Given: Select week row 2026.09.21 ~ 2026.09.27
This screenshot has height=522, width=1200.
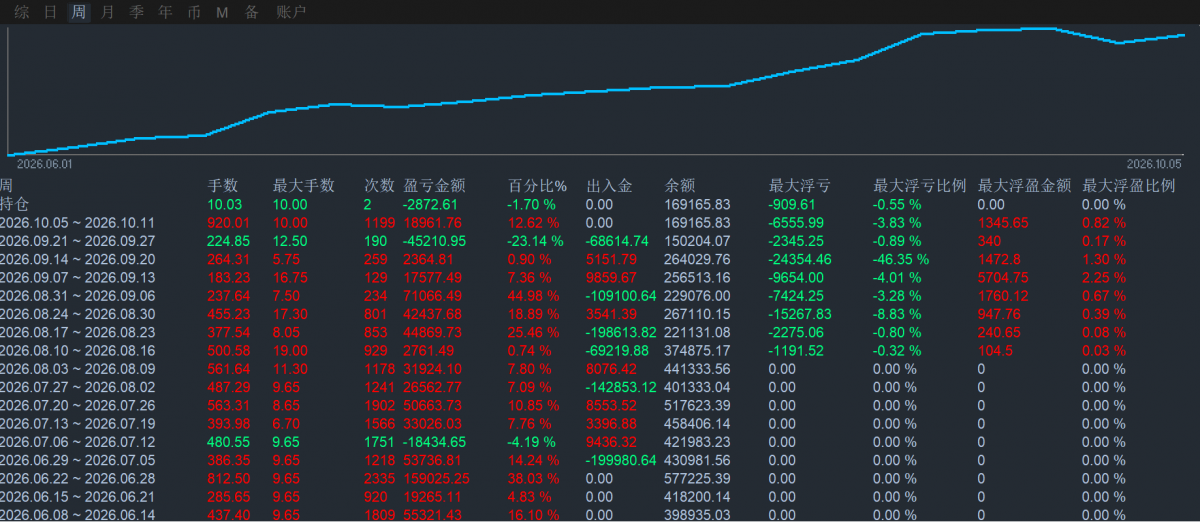Looking at the screenshot, I should (78, 241).
